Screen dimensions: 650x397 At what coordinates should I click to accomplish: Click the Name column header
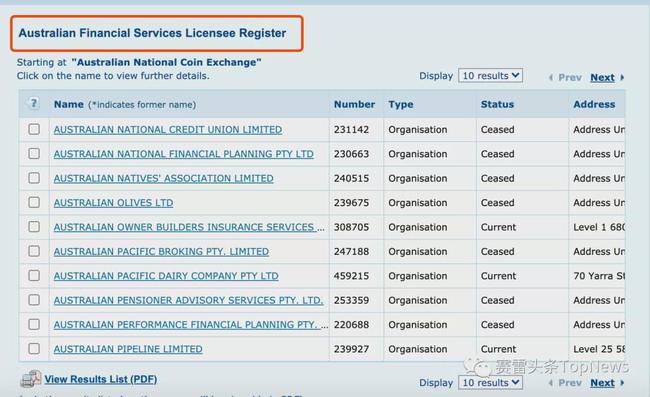tap(69, 104)
